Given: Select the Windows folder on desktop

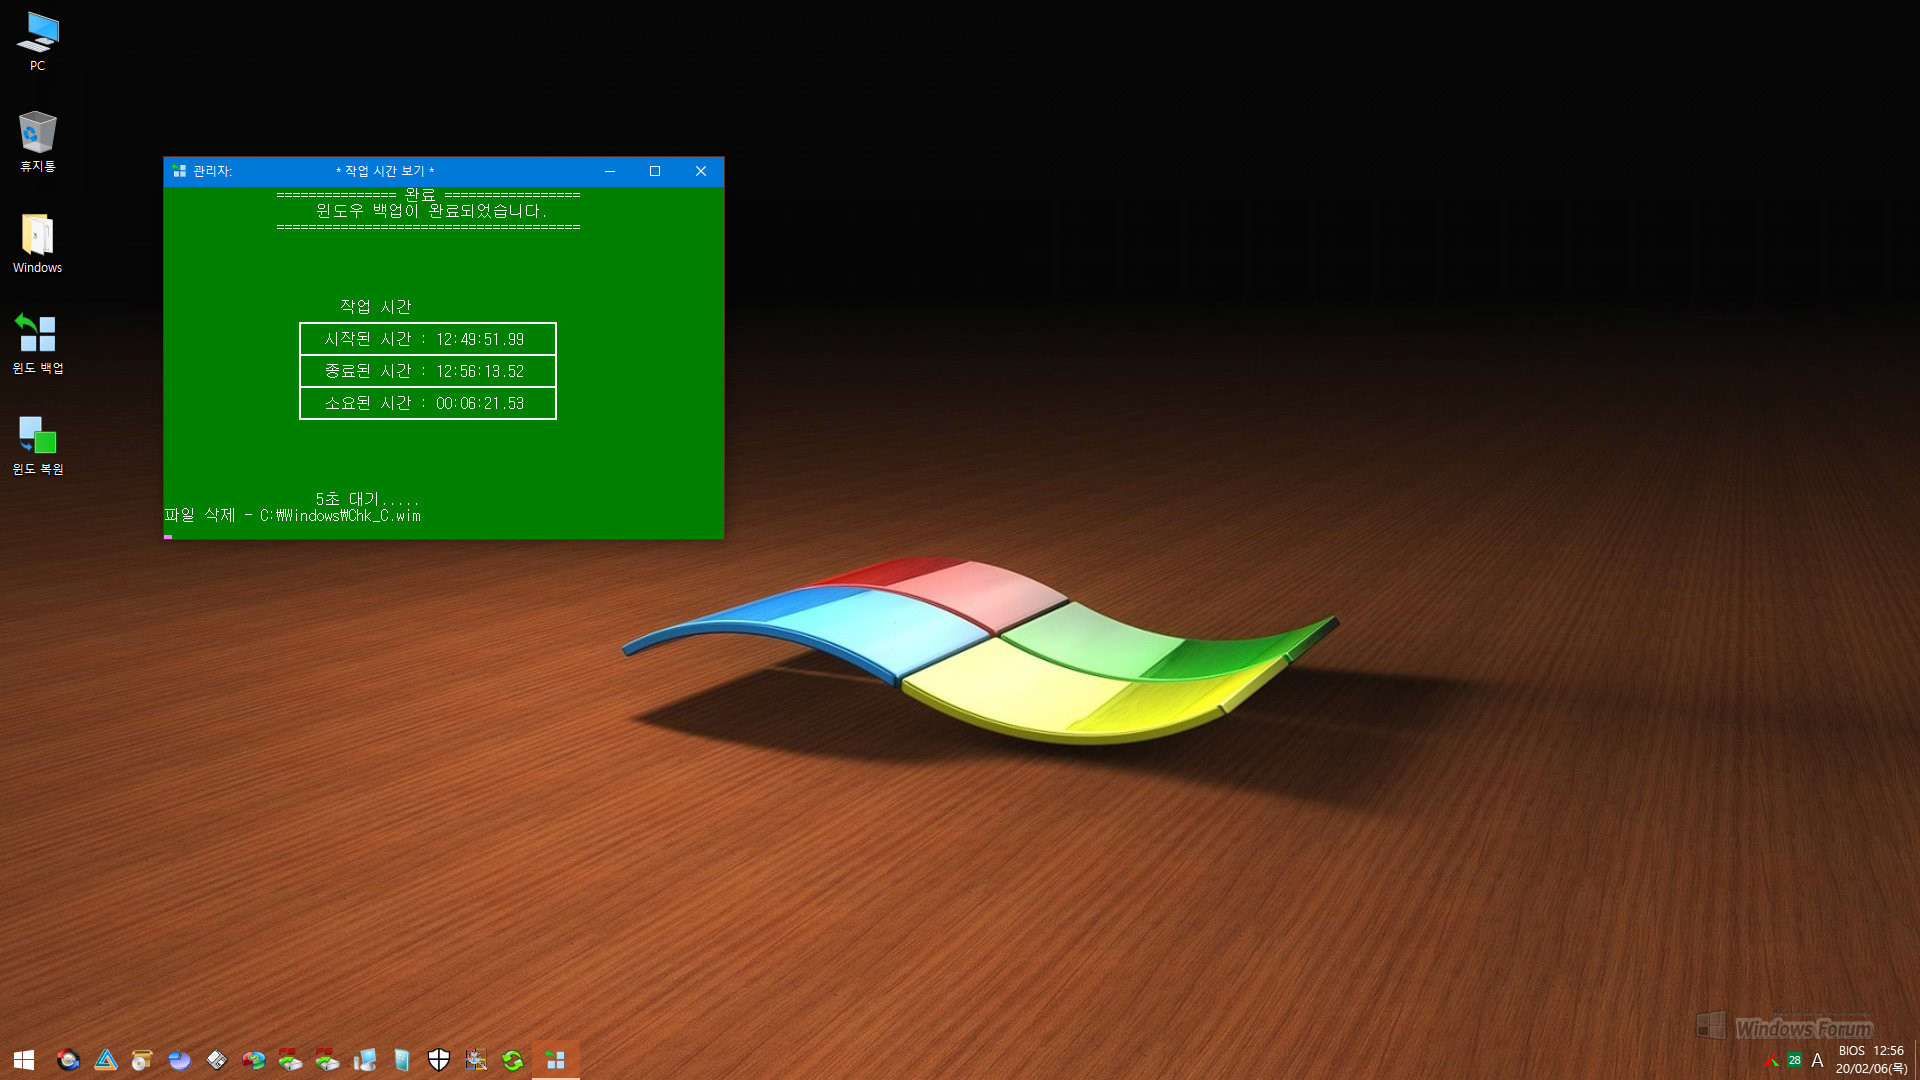Looking at the screenshot, I should (x=38, y=243).
